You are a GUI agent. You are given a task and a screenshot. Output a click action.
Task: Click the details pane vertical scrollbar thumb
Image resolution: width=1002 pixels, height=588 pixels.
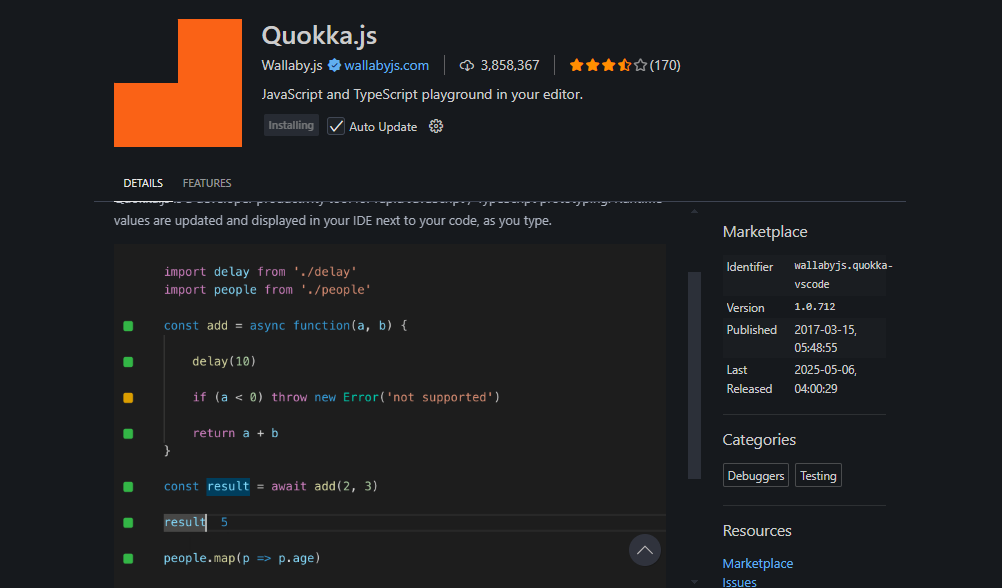coord(694,375)
